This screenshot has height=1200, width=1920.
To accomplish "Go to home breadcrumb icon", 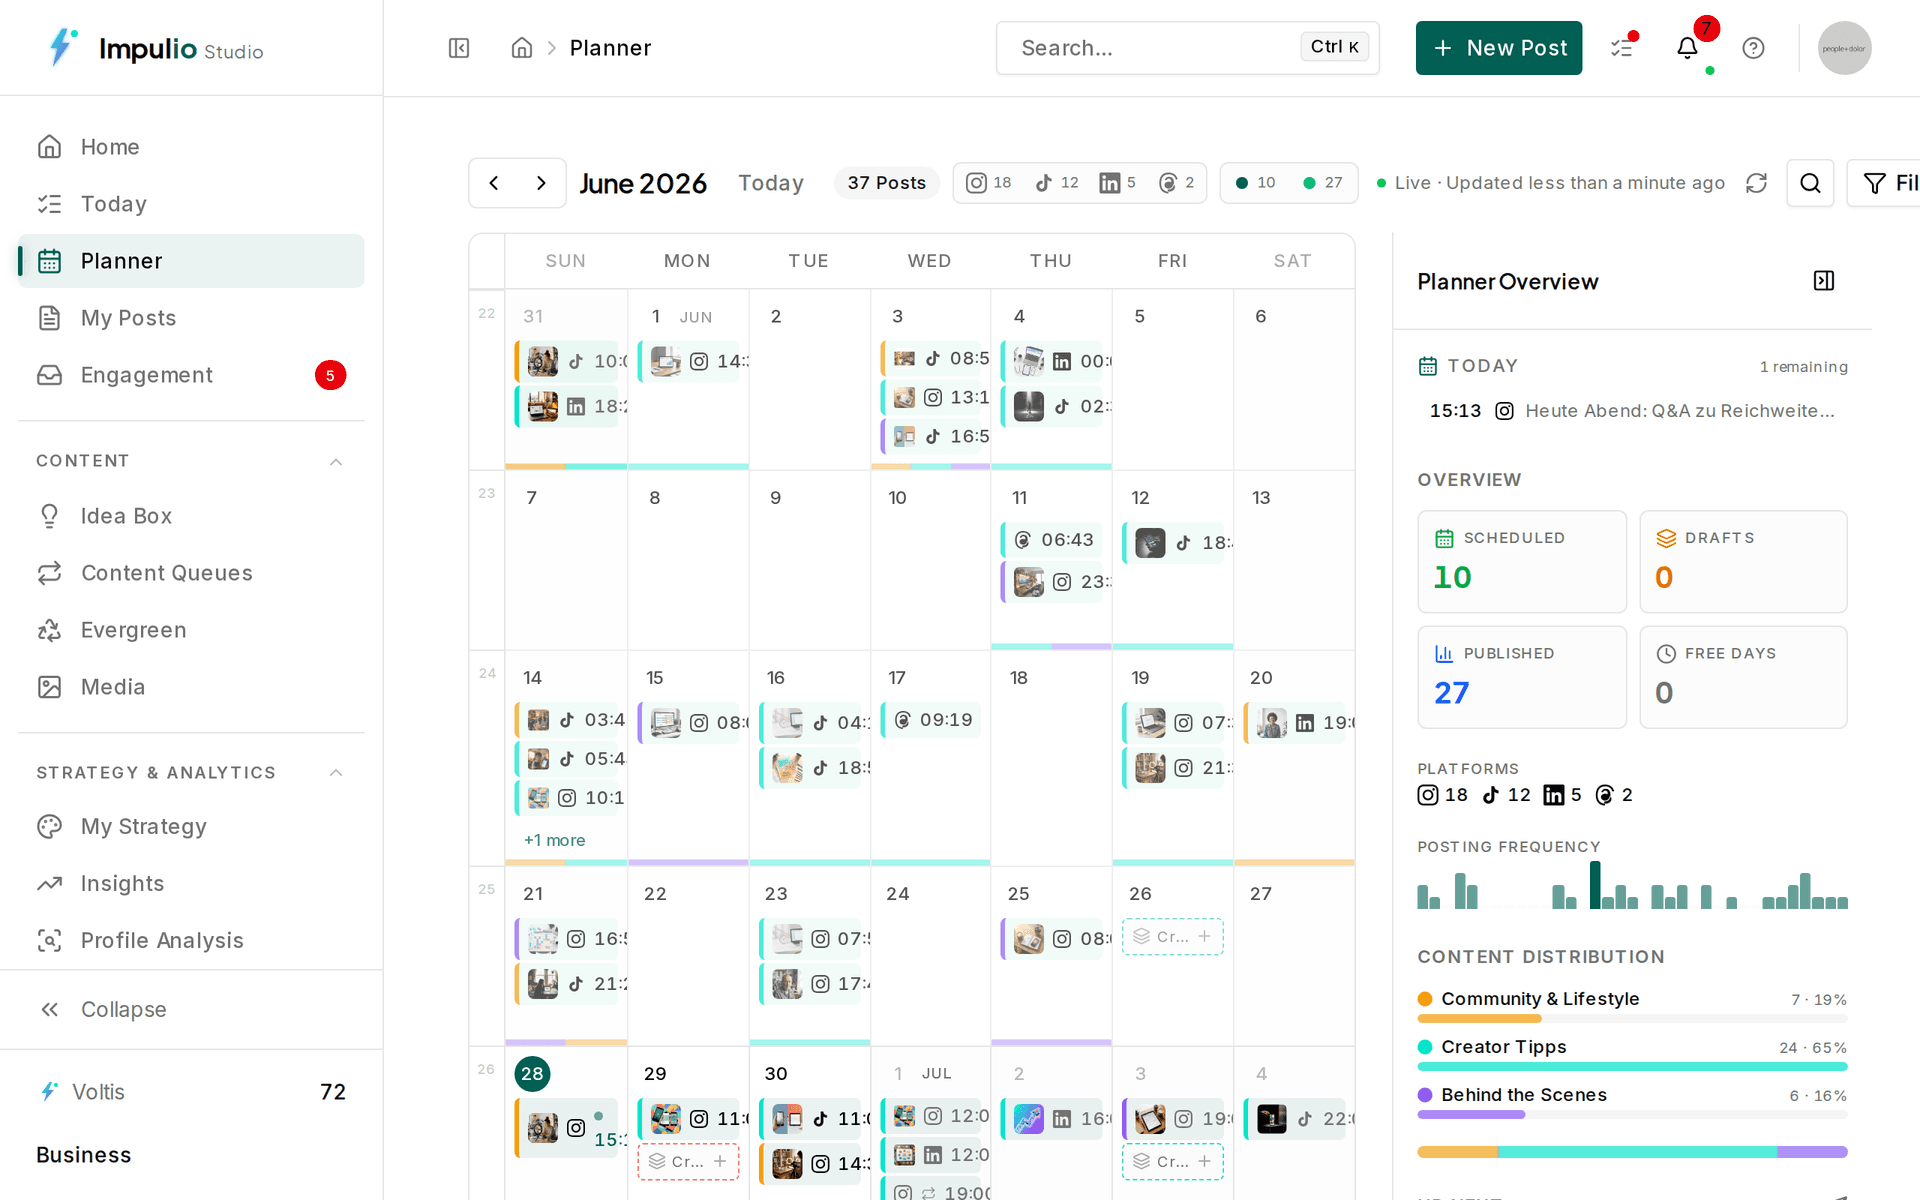I will 521,48.
